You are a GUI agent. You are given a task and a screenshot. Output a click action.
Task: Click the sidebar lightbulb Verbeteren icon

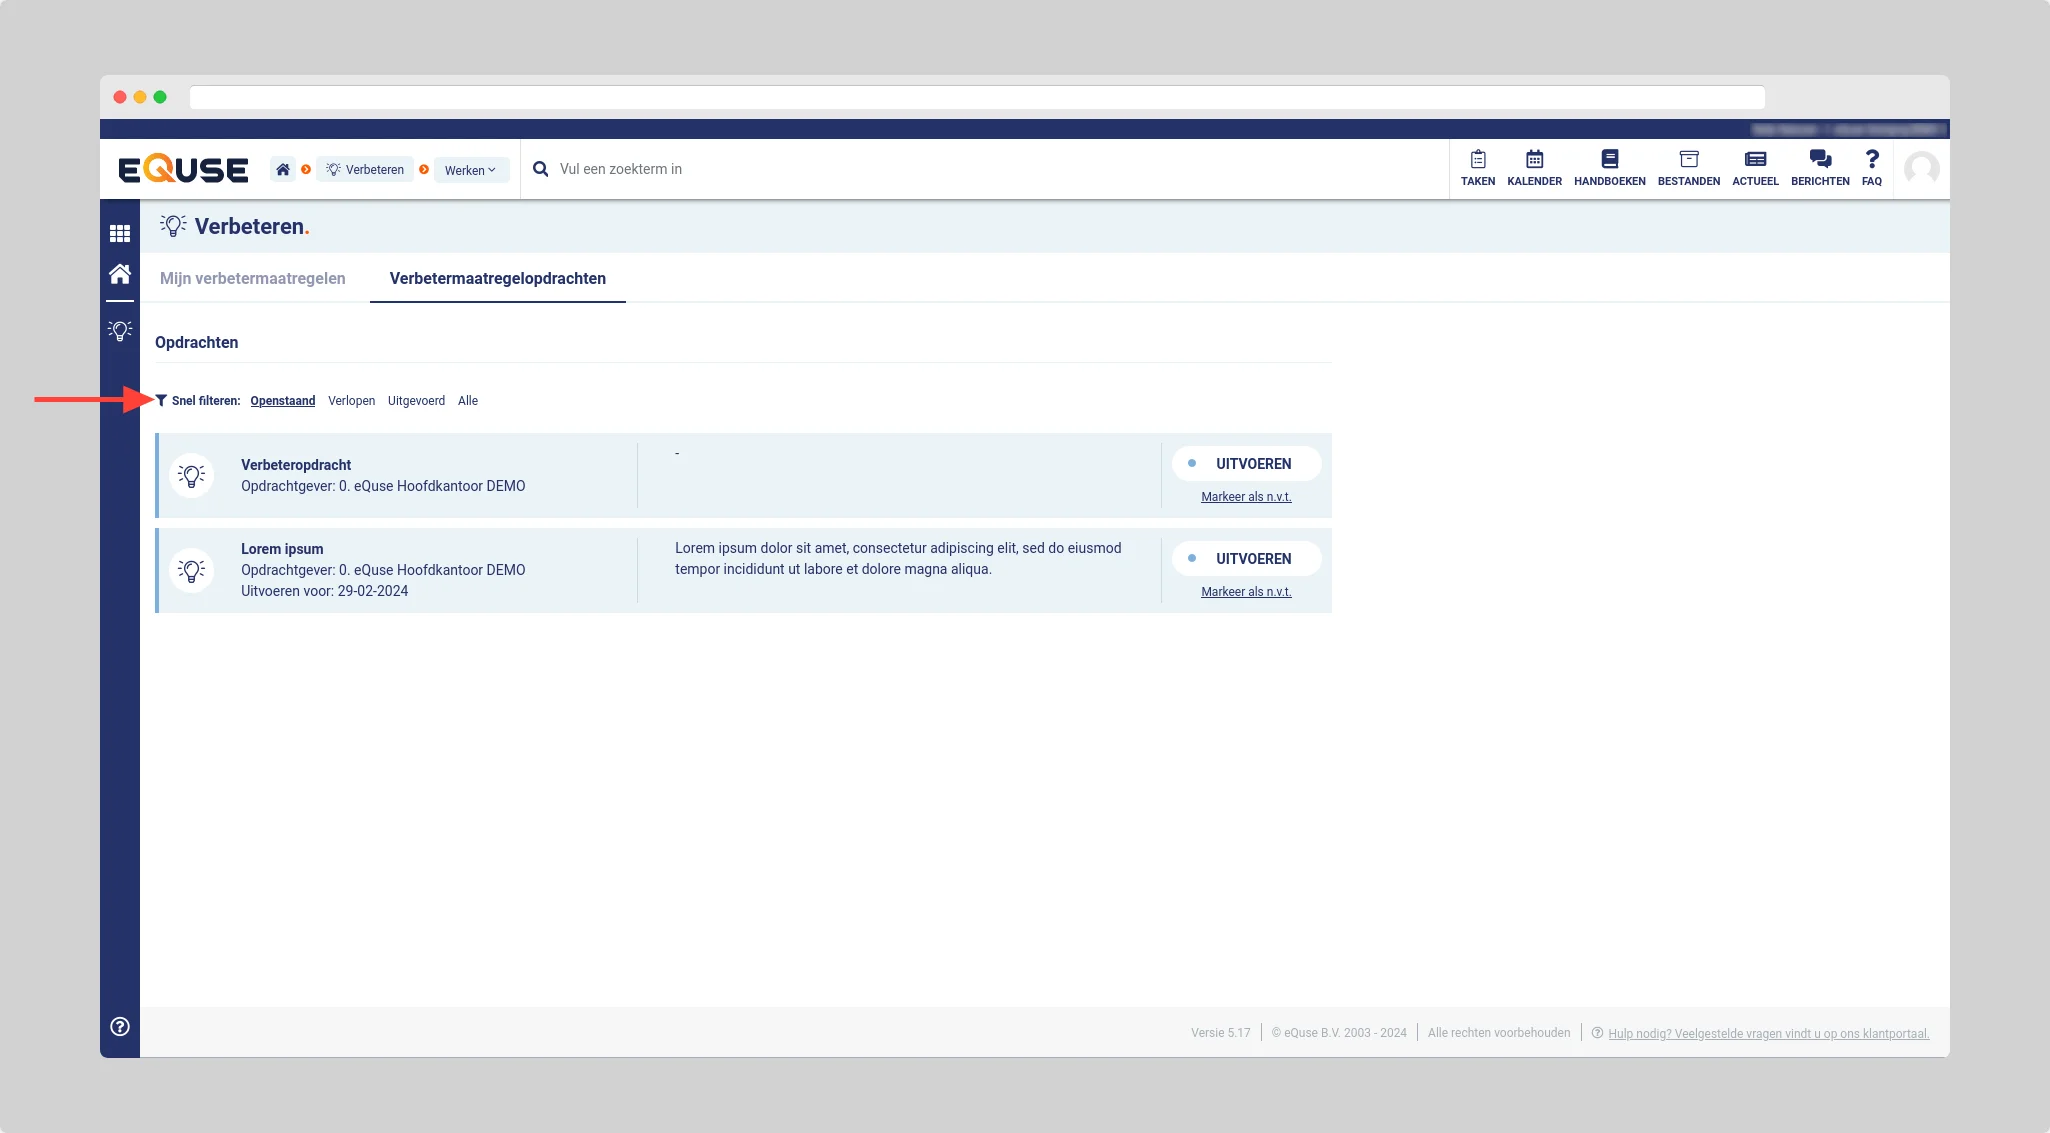click(x=120, y=330)
